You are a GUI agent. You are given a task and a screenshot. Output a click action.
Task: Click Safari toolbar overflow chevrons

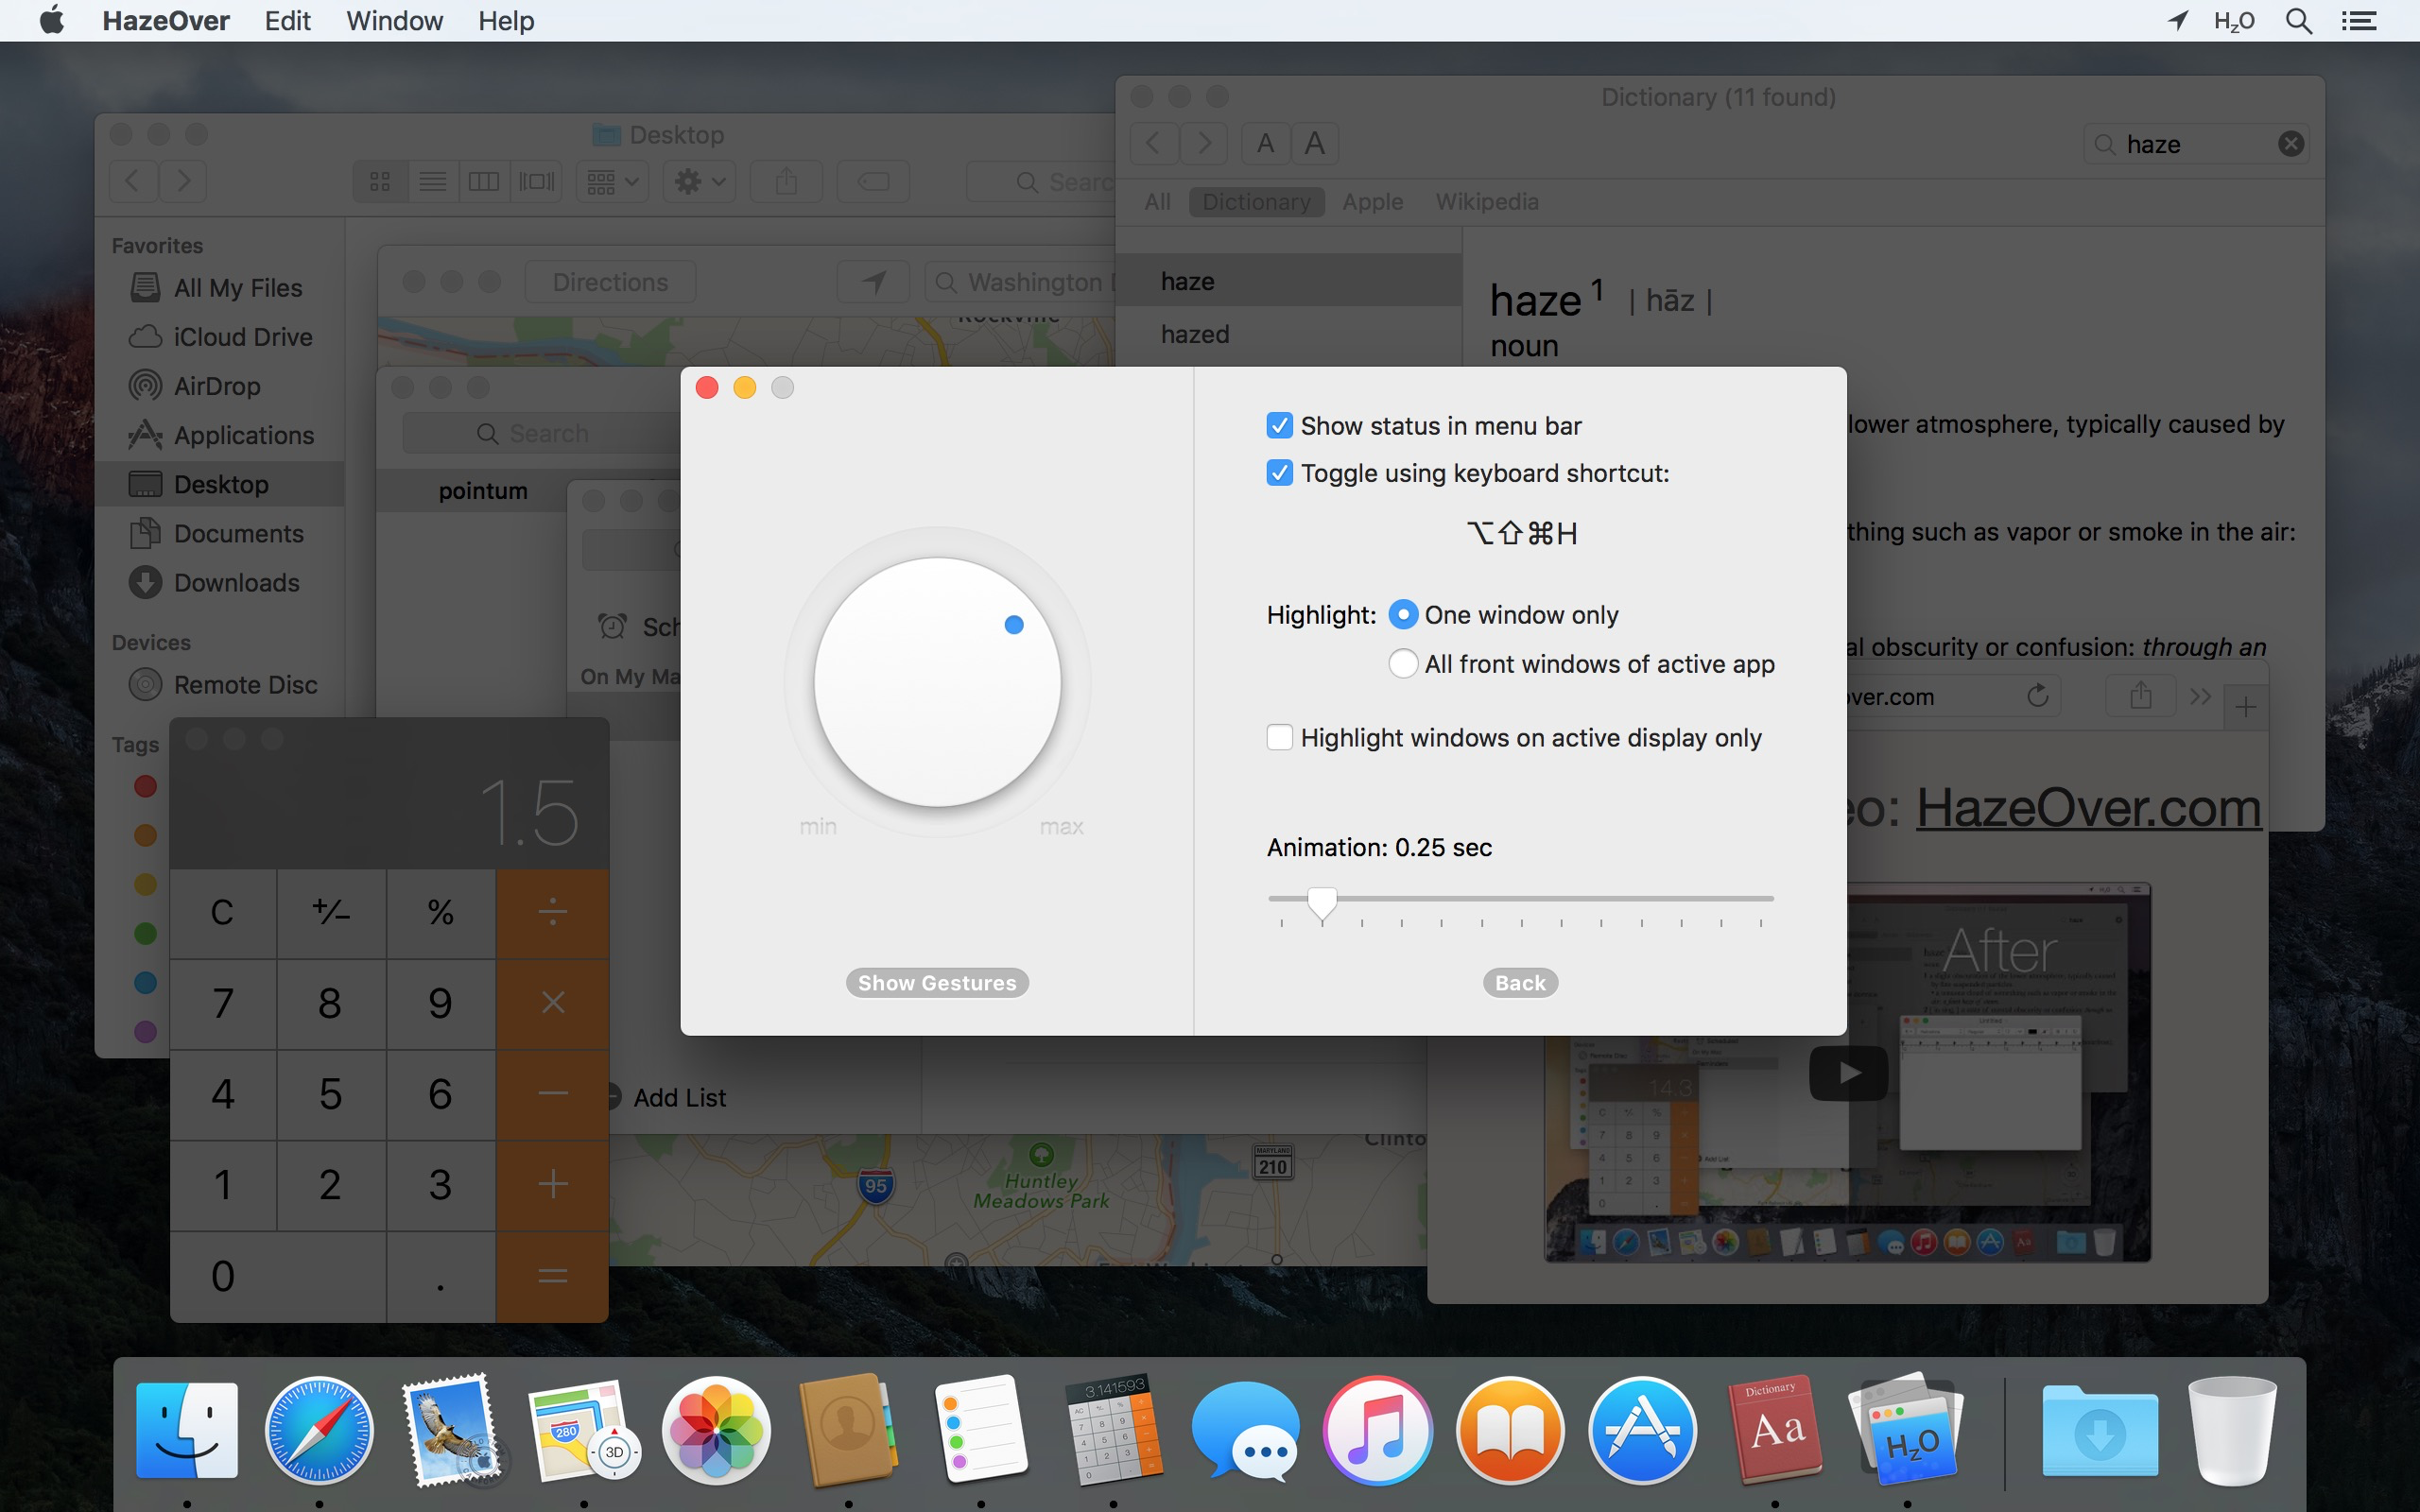point(2200,696)
